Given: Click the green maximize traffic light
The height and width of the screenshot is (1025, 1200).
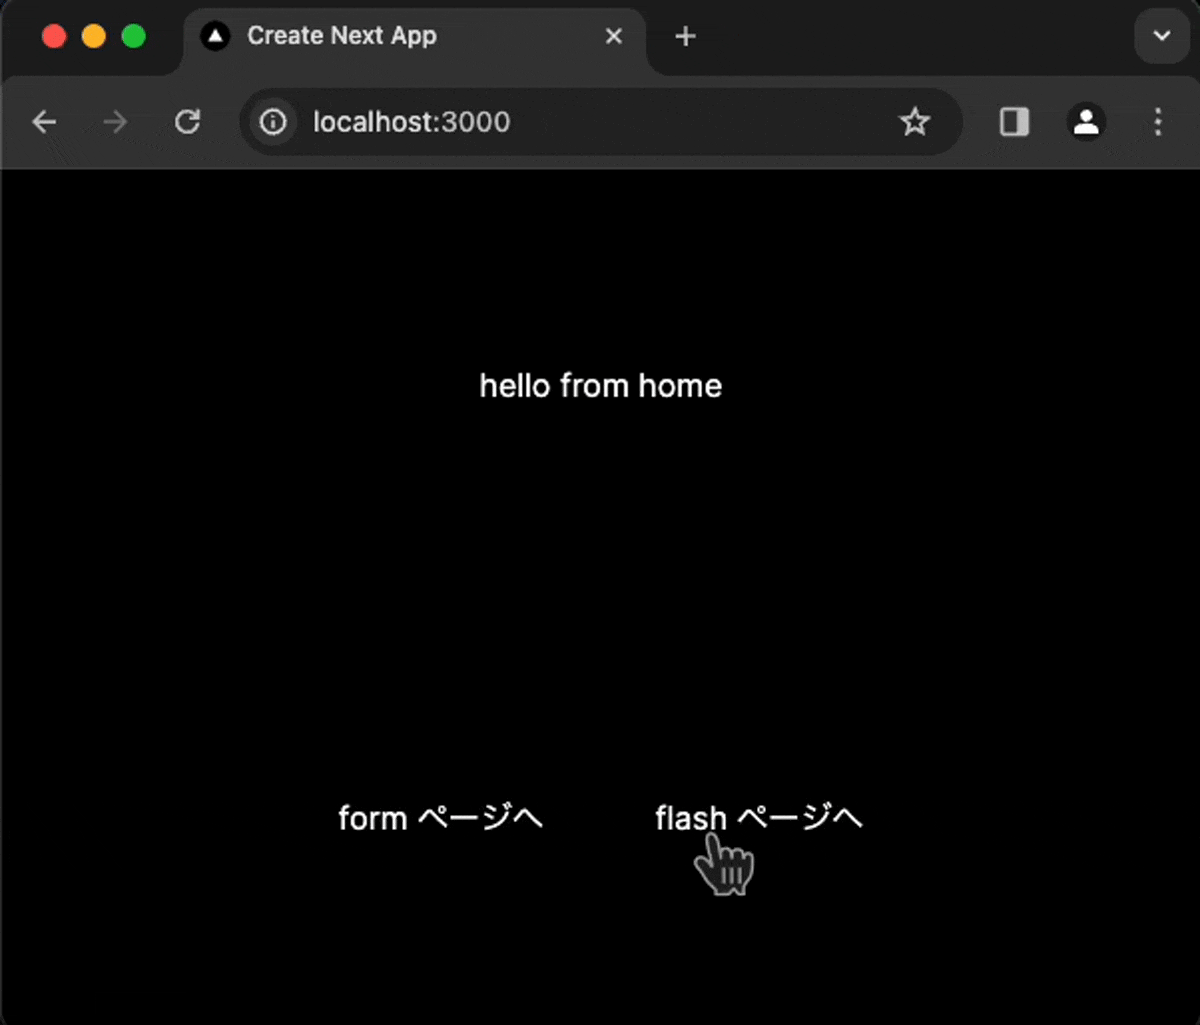Looking at the screenshot, I should point(133,35).
